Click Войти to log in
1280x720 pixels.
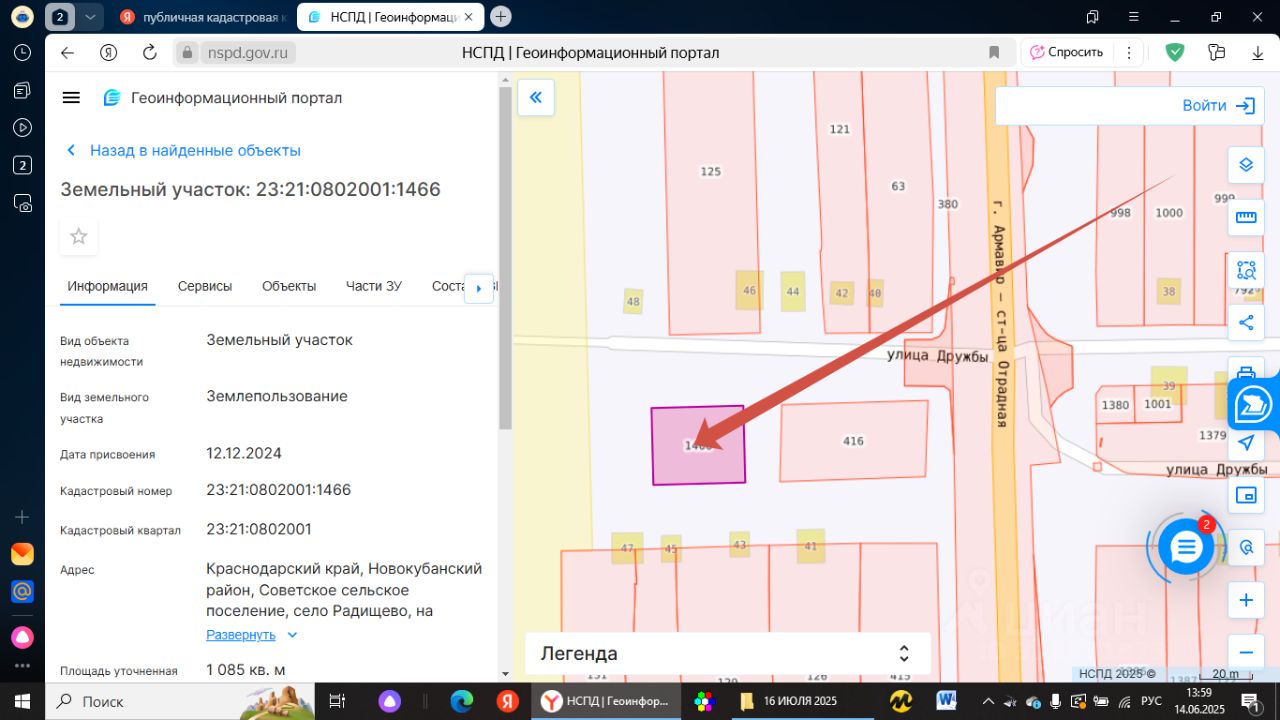(1219, 105)
